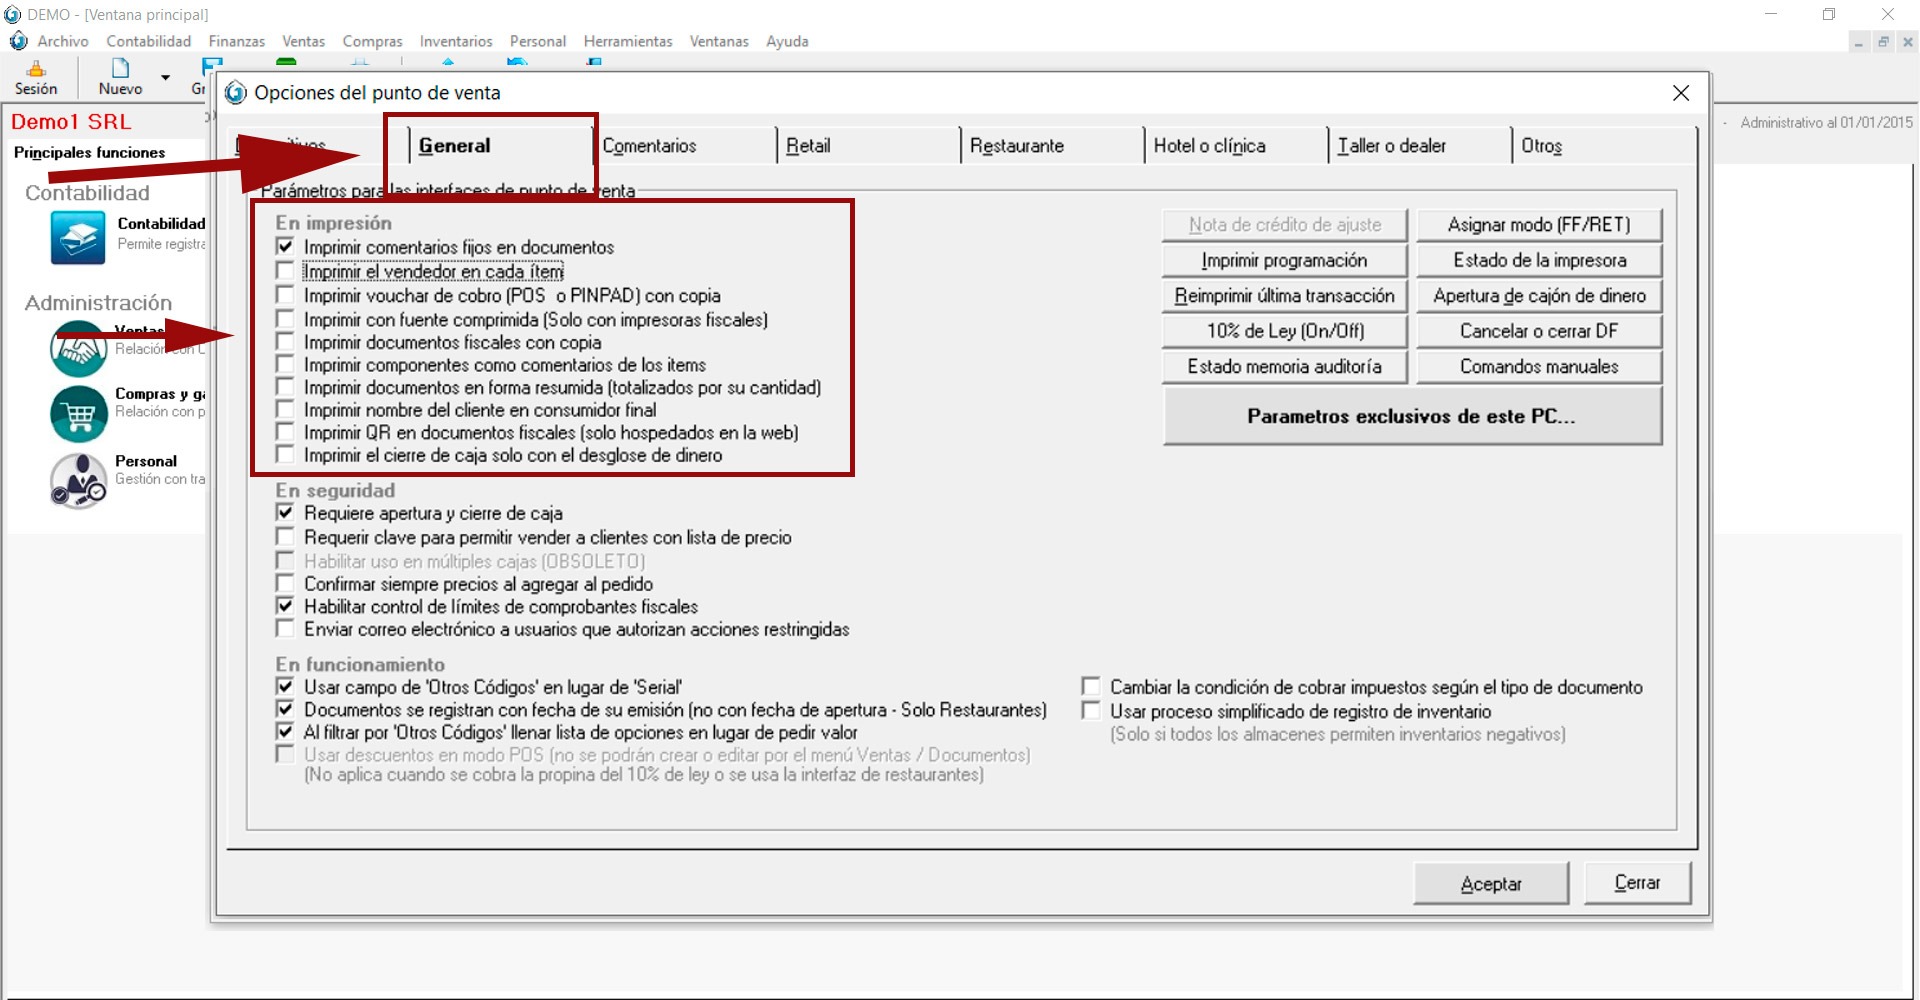1920x1000 pixels.
Task: Enable Usar proceso simplificado de registro de inventario
Action: [x=1091, y=711]
